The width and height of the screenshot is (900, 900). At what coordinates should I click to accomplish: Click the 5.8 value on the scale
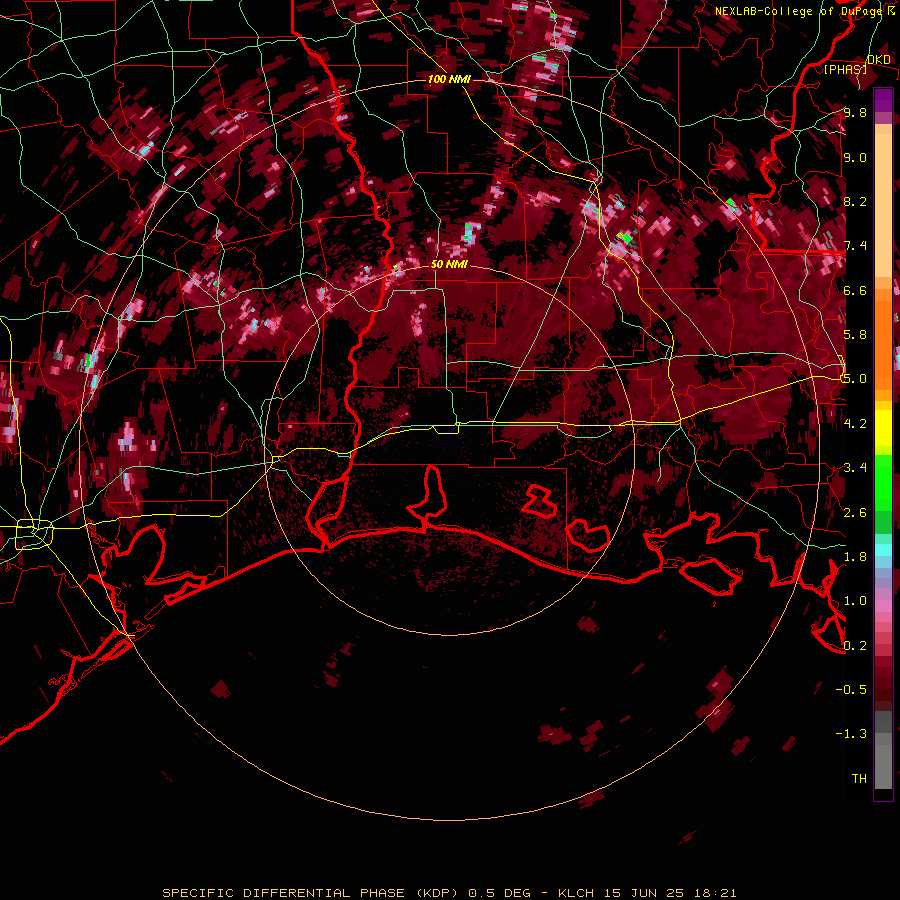[x=855, y=335]
